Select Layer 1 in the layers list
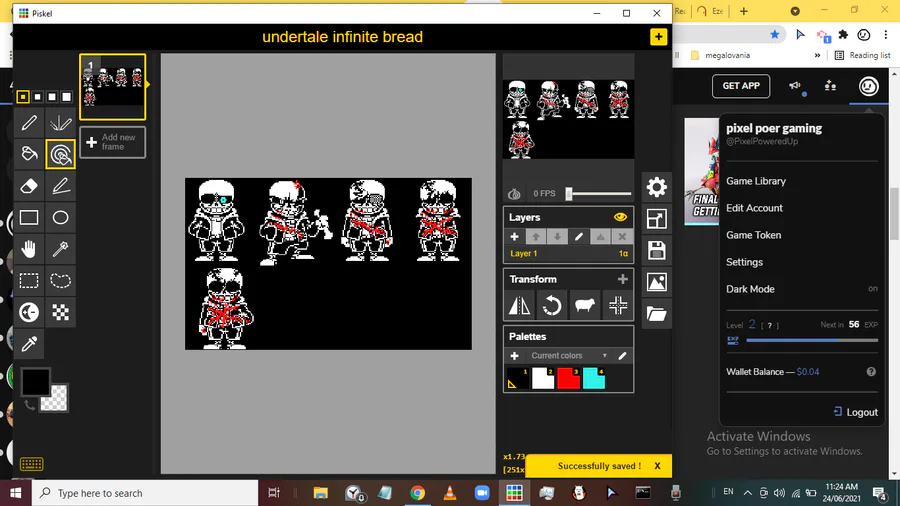This screenshot has height=506, width=900. 568,253
